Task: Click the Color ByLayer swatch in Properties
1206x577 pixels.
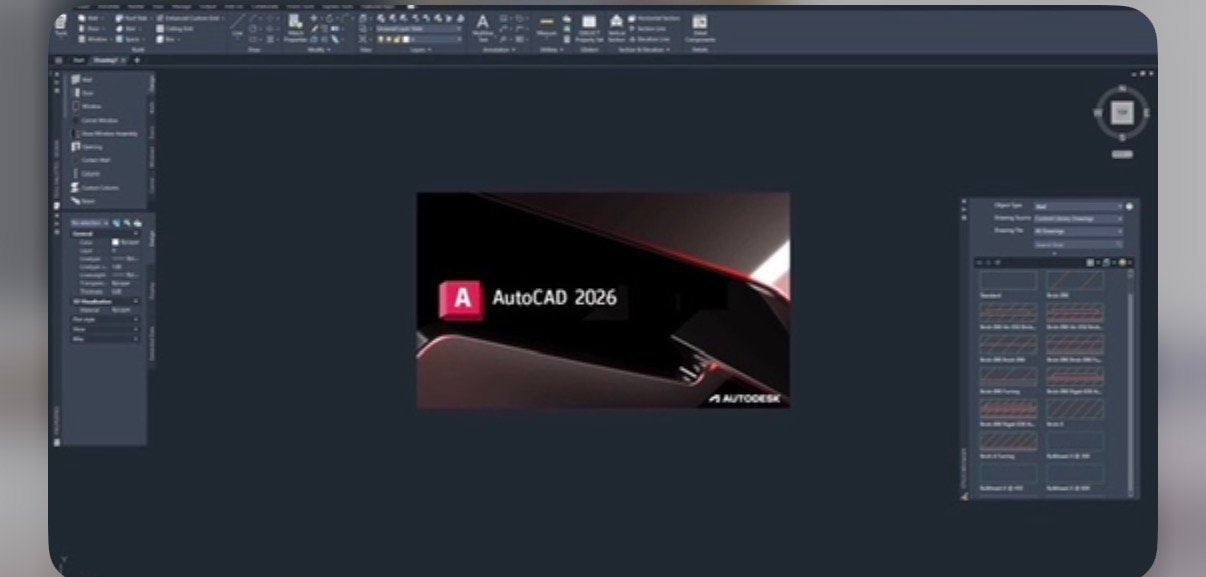Action: point(115,242)
